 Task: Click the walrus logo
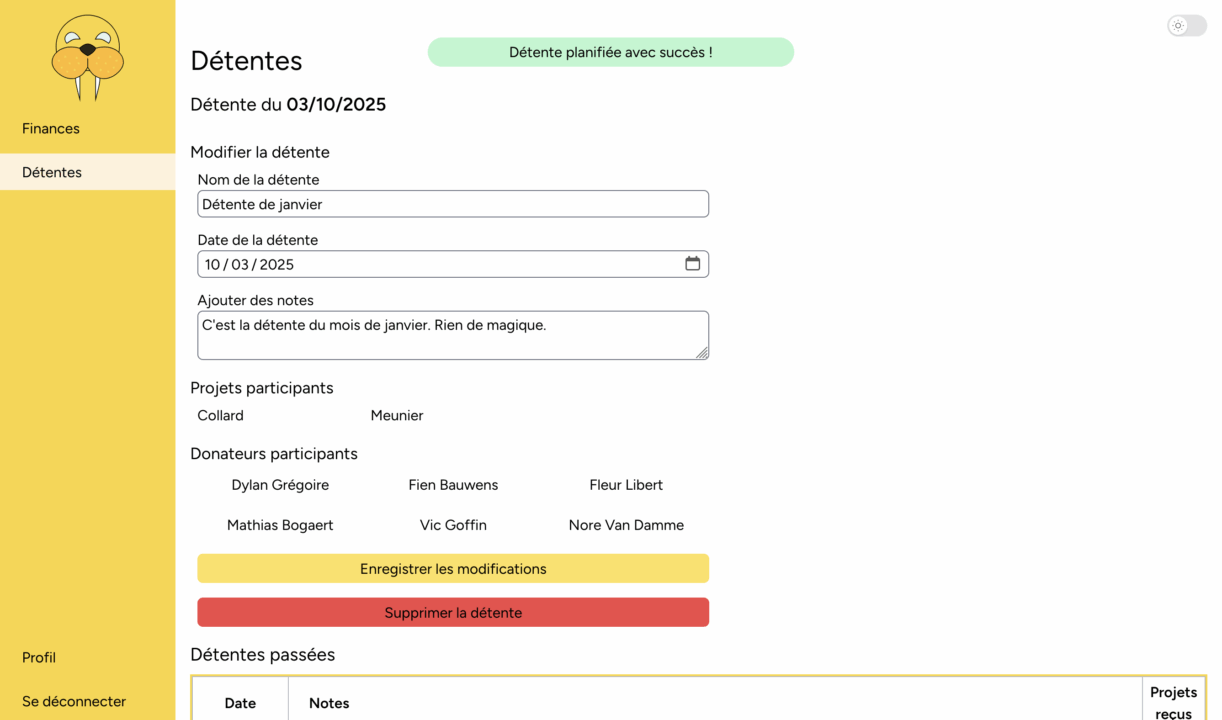[88, 57]
